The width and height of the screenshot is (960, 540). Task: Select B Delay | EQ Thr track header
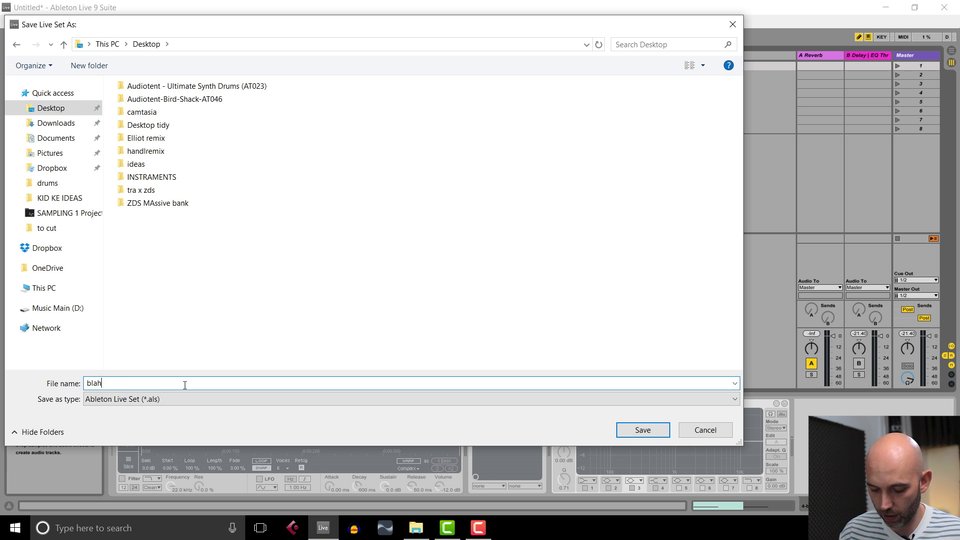click(x=868, y=55)
